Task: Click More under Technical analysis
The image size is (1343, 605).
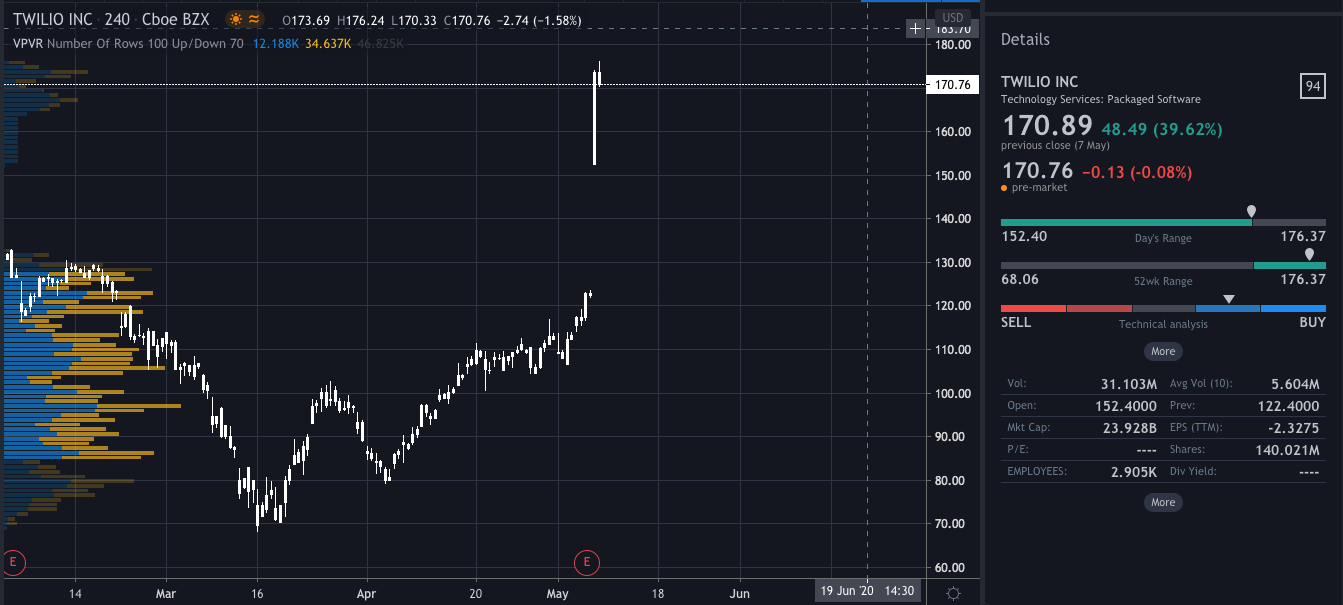Action: [1163, 351]
